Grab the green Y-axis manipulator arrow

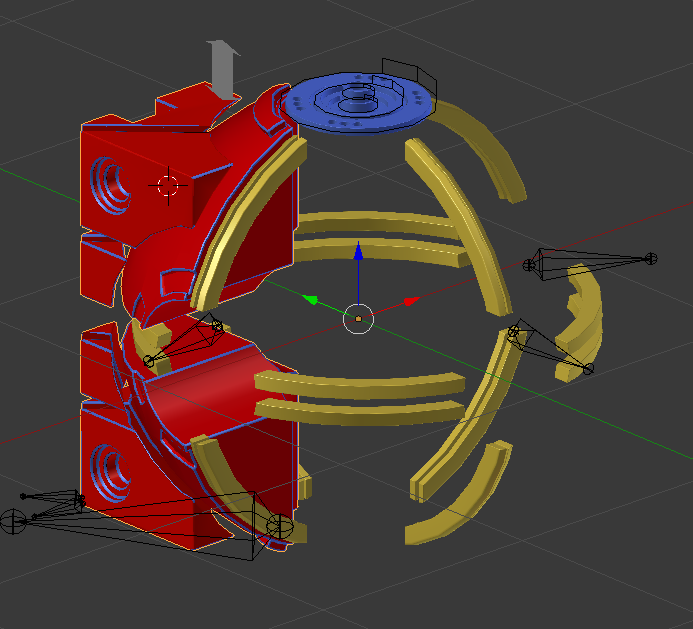311,300
